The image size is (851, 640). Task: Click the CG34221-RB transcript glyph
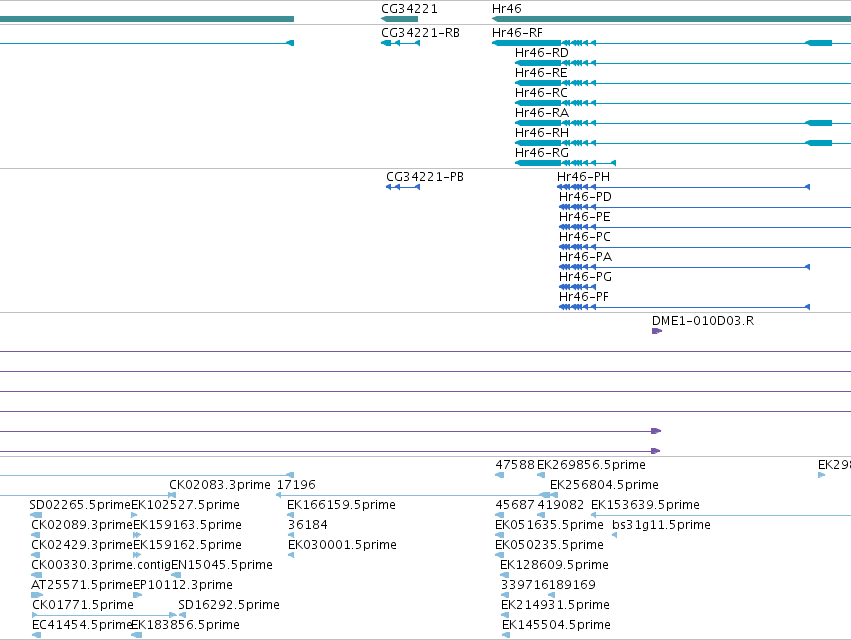(401, 43)
